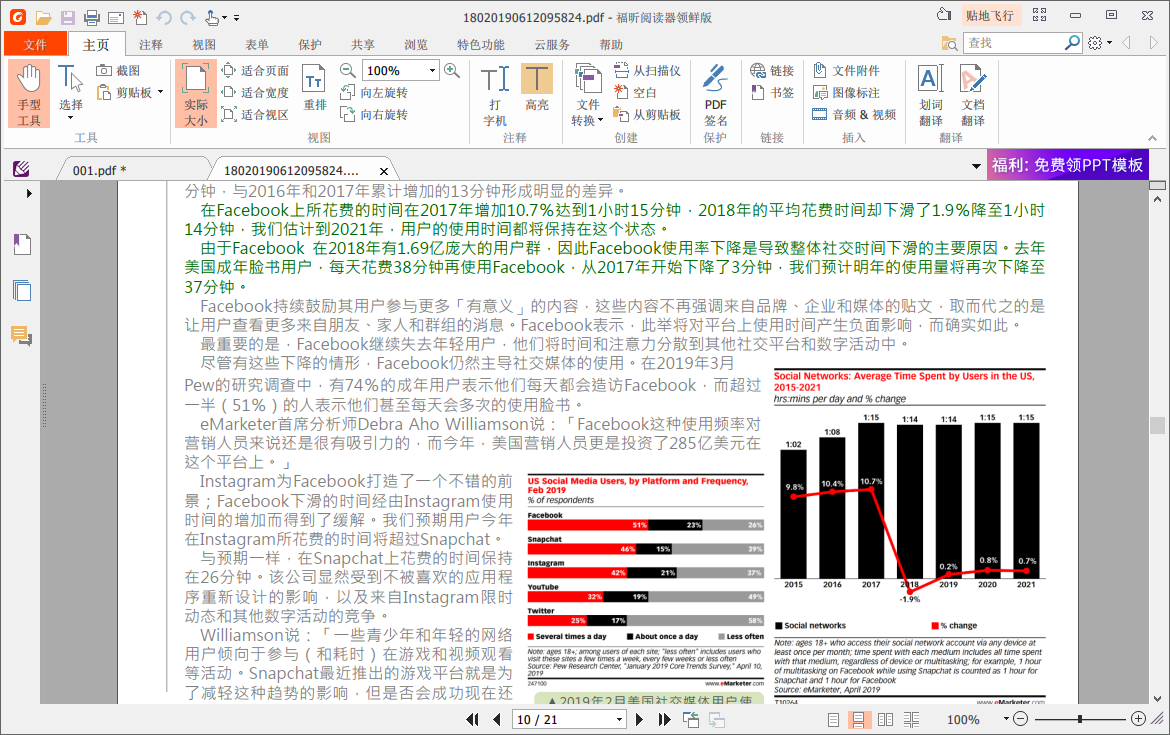Rotate right (向右旋转)
This screenshot has width=1170, height=735.
point(374,114)
